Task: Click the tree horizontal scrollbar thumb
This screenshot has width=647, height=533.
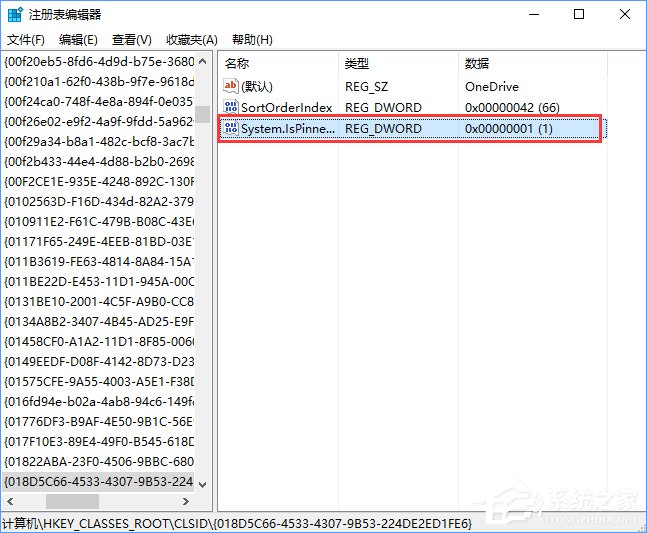Action: coord(72,502)
